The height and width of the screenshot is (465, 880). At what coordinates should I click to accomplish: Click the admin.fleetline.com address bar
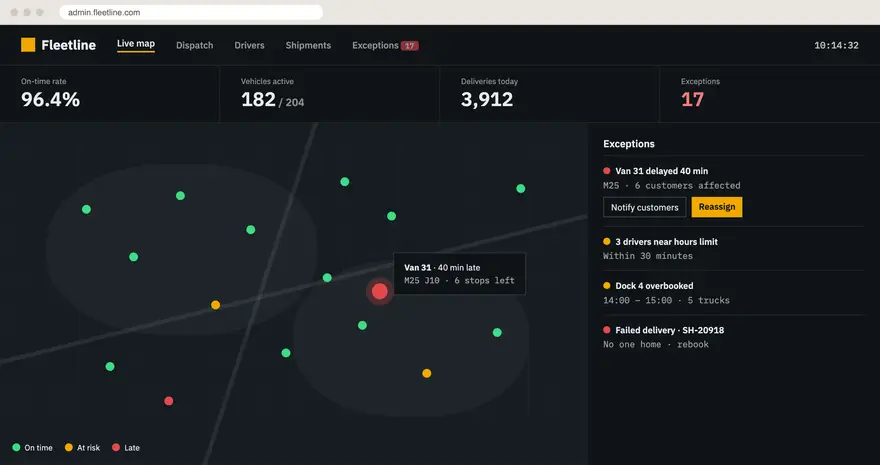(191, 12)
